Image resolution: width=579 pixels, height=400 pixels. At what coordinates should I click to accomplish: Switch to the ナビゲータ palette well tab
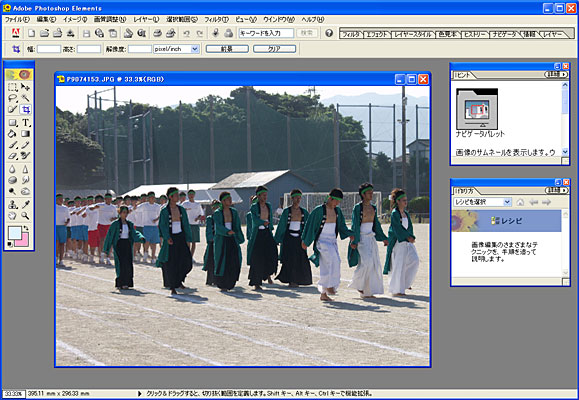click(504, 34)
